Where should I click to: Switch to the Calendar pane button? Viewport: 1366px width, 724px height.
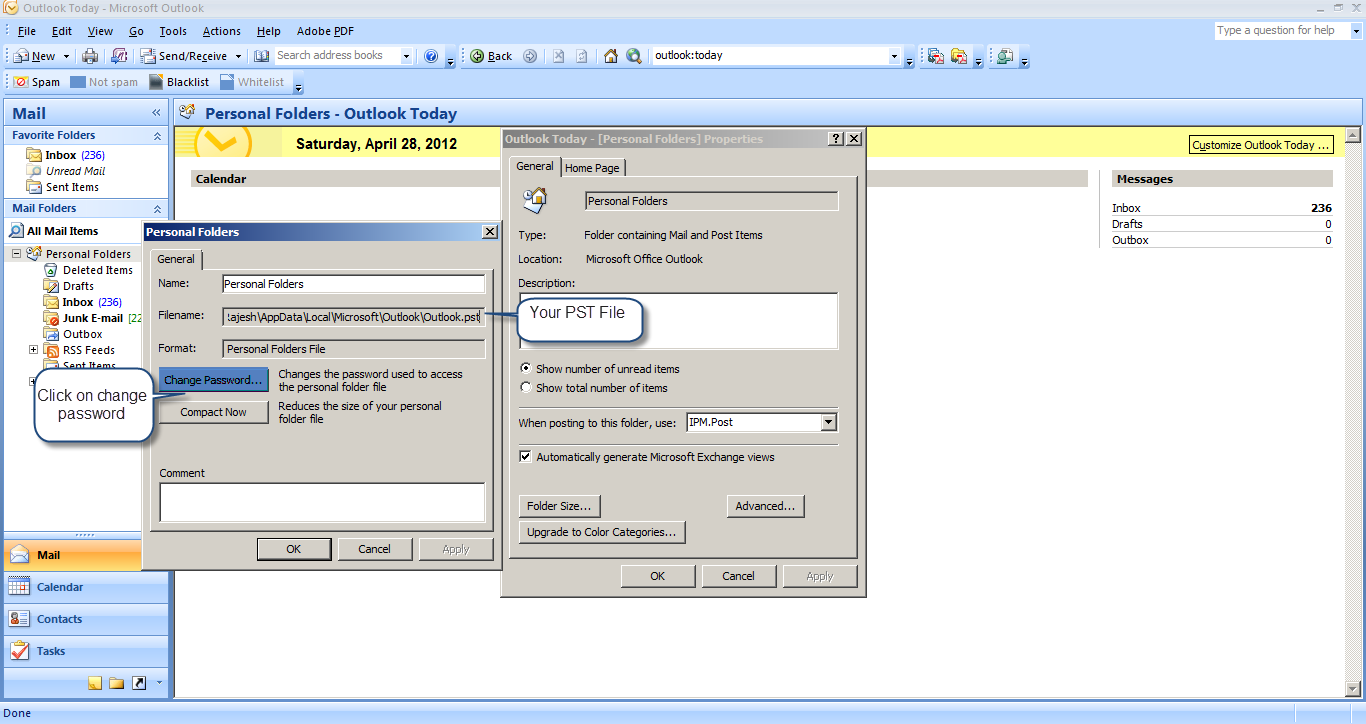86,587
